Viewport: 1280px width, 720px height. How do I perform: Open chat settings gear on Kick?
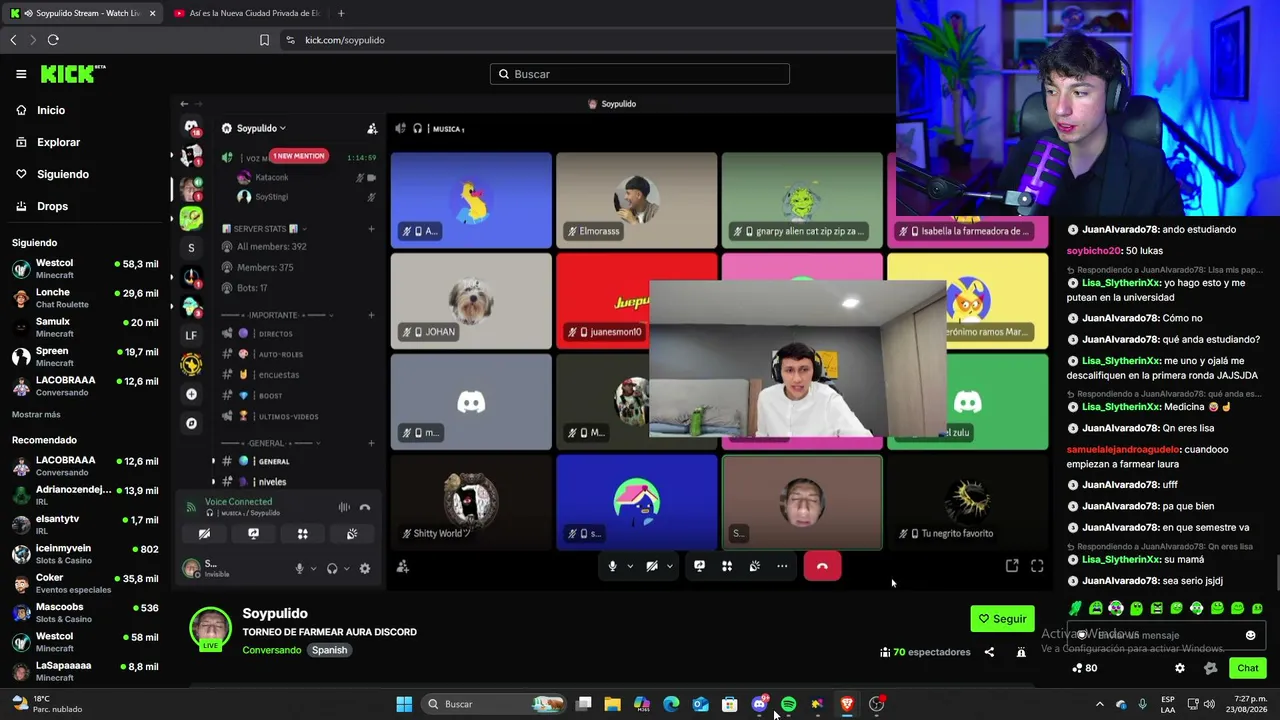point(1180,668)
